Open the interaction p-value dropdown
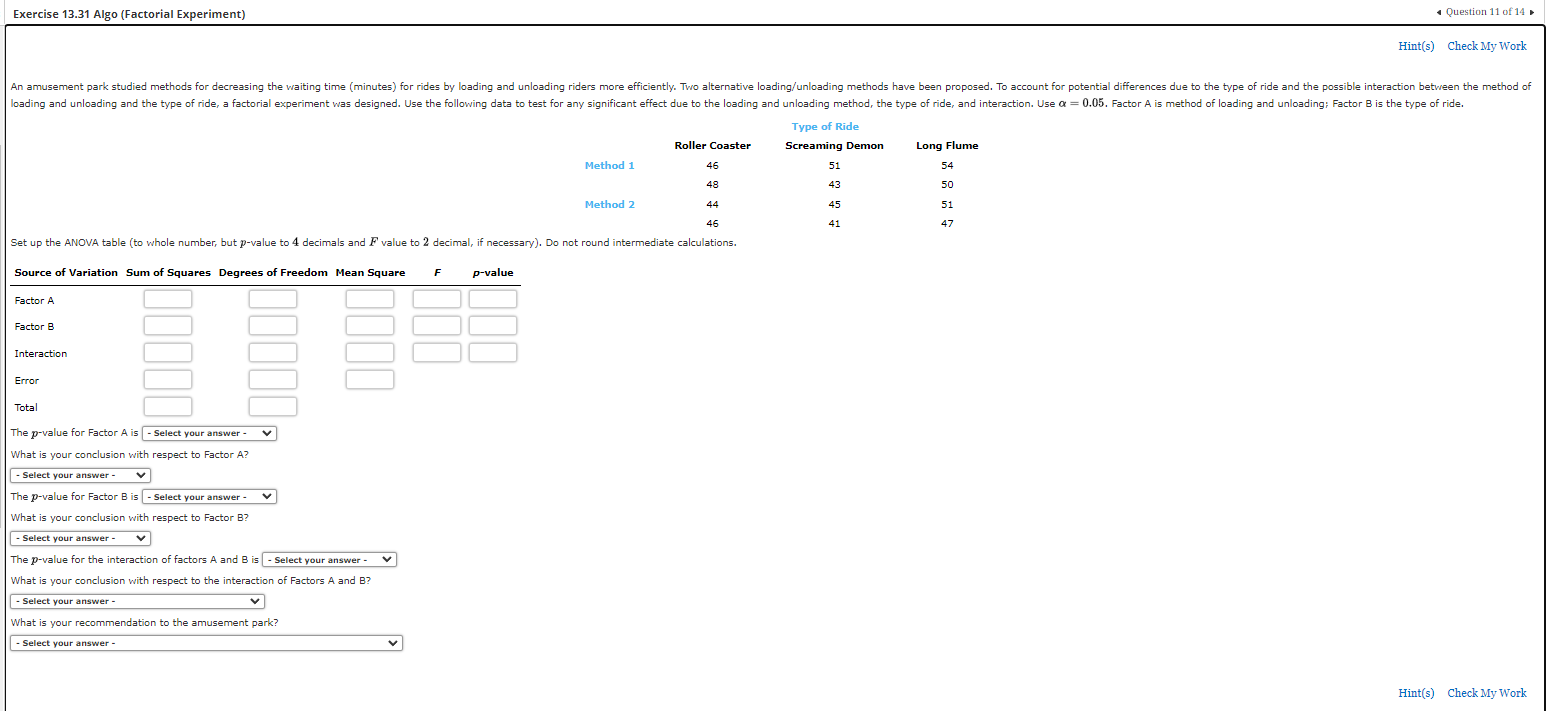Screen dimensions: 1567x711 [x=328, y=559]
